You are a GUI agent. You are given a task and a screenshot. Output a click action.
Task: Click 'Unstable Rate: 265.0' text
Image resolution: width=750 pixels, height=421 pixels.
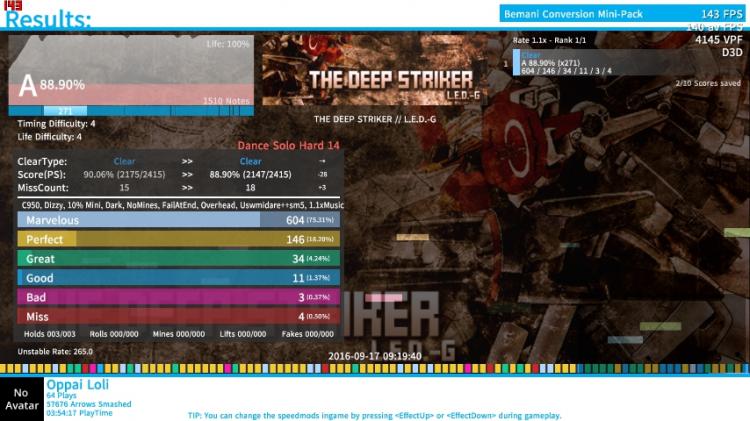pos(55,351)
